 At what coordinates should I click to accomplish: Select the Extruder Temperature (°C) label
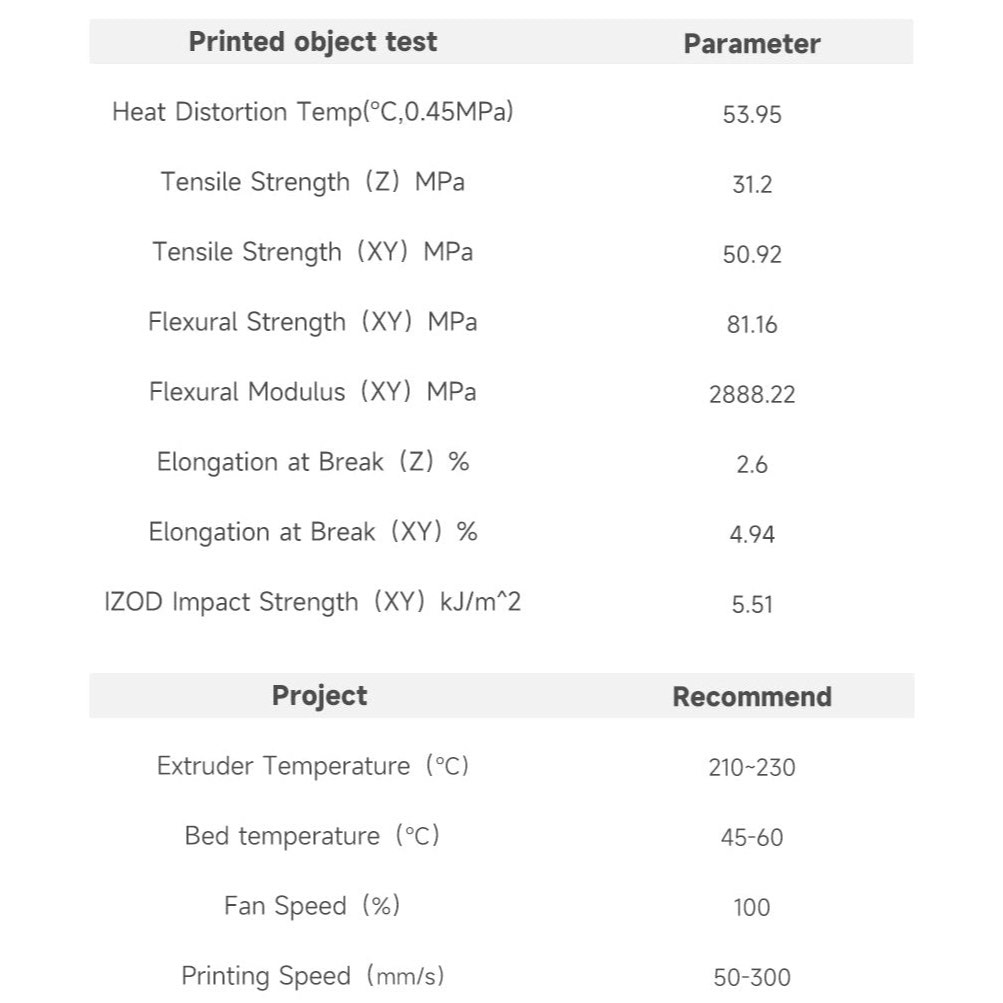pos(312,766)
